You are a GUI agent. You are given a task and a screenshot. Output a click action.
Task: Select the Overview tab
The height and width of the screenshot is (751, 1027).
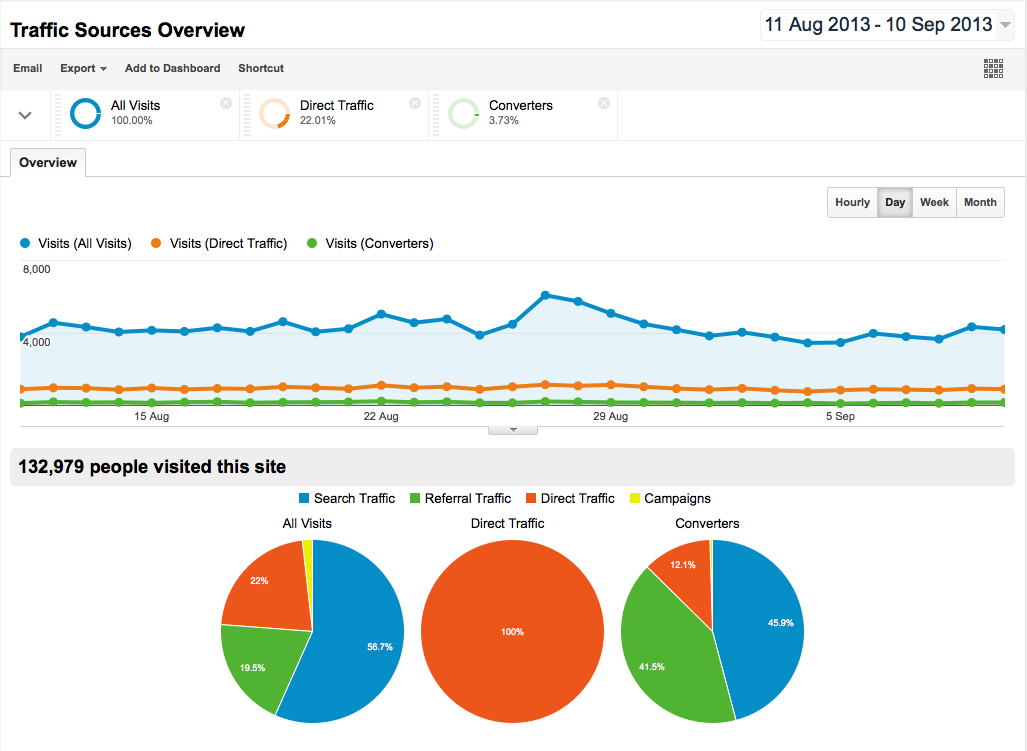[x=48, y=163]
